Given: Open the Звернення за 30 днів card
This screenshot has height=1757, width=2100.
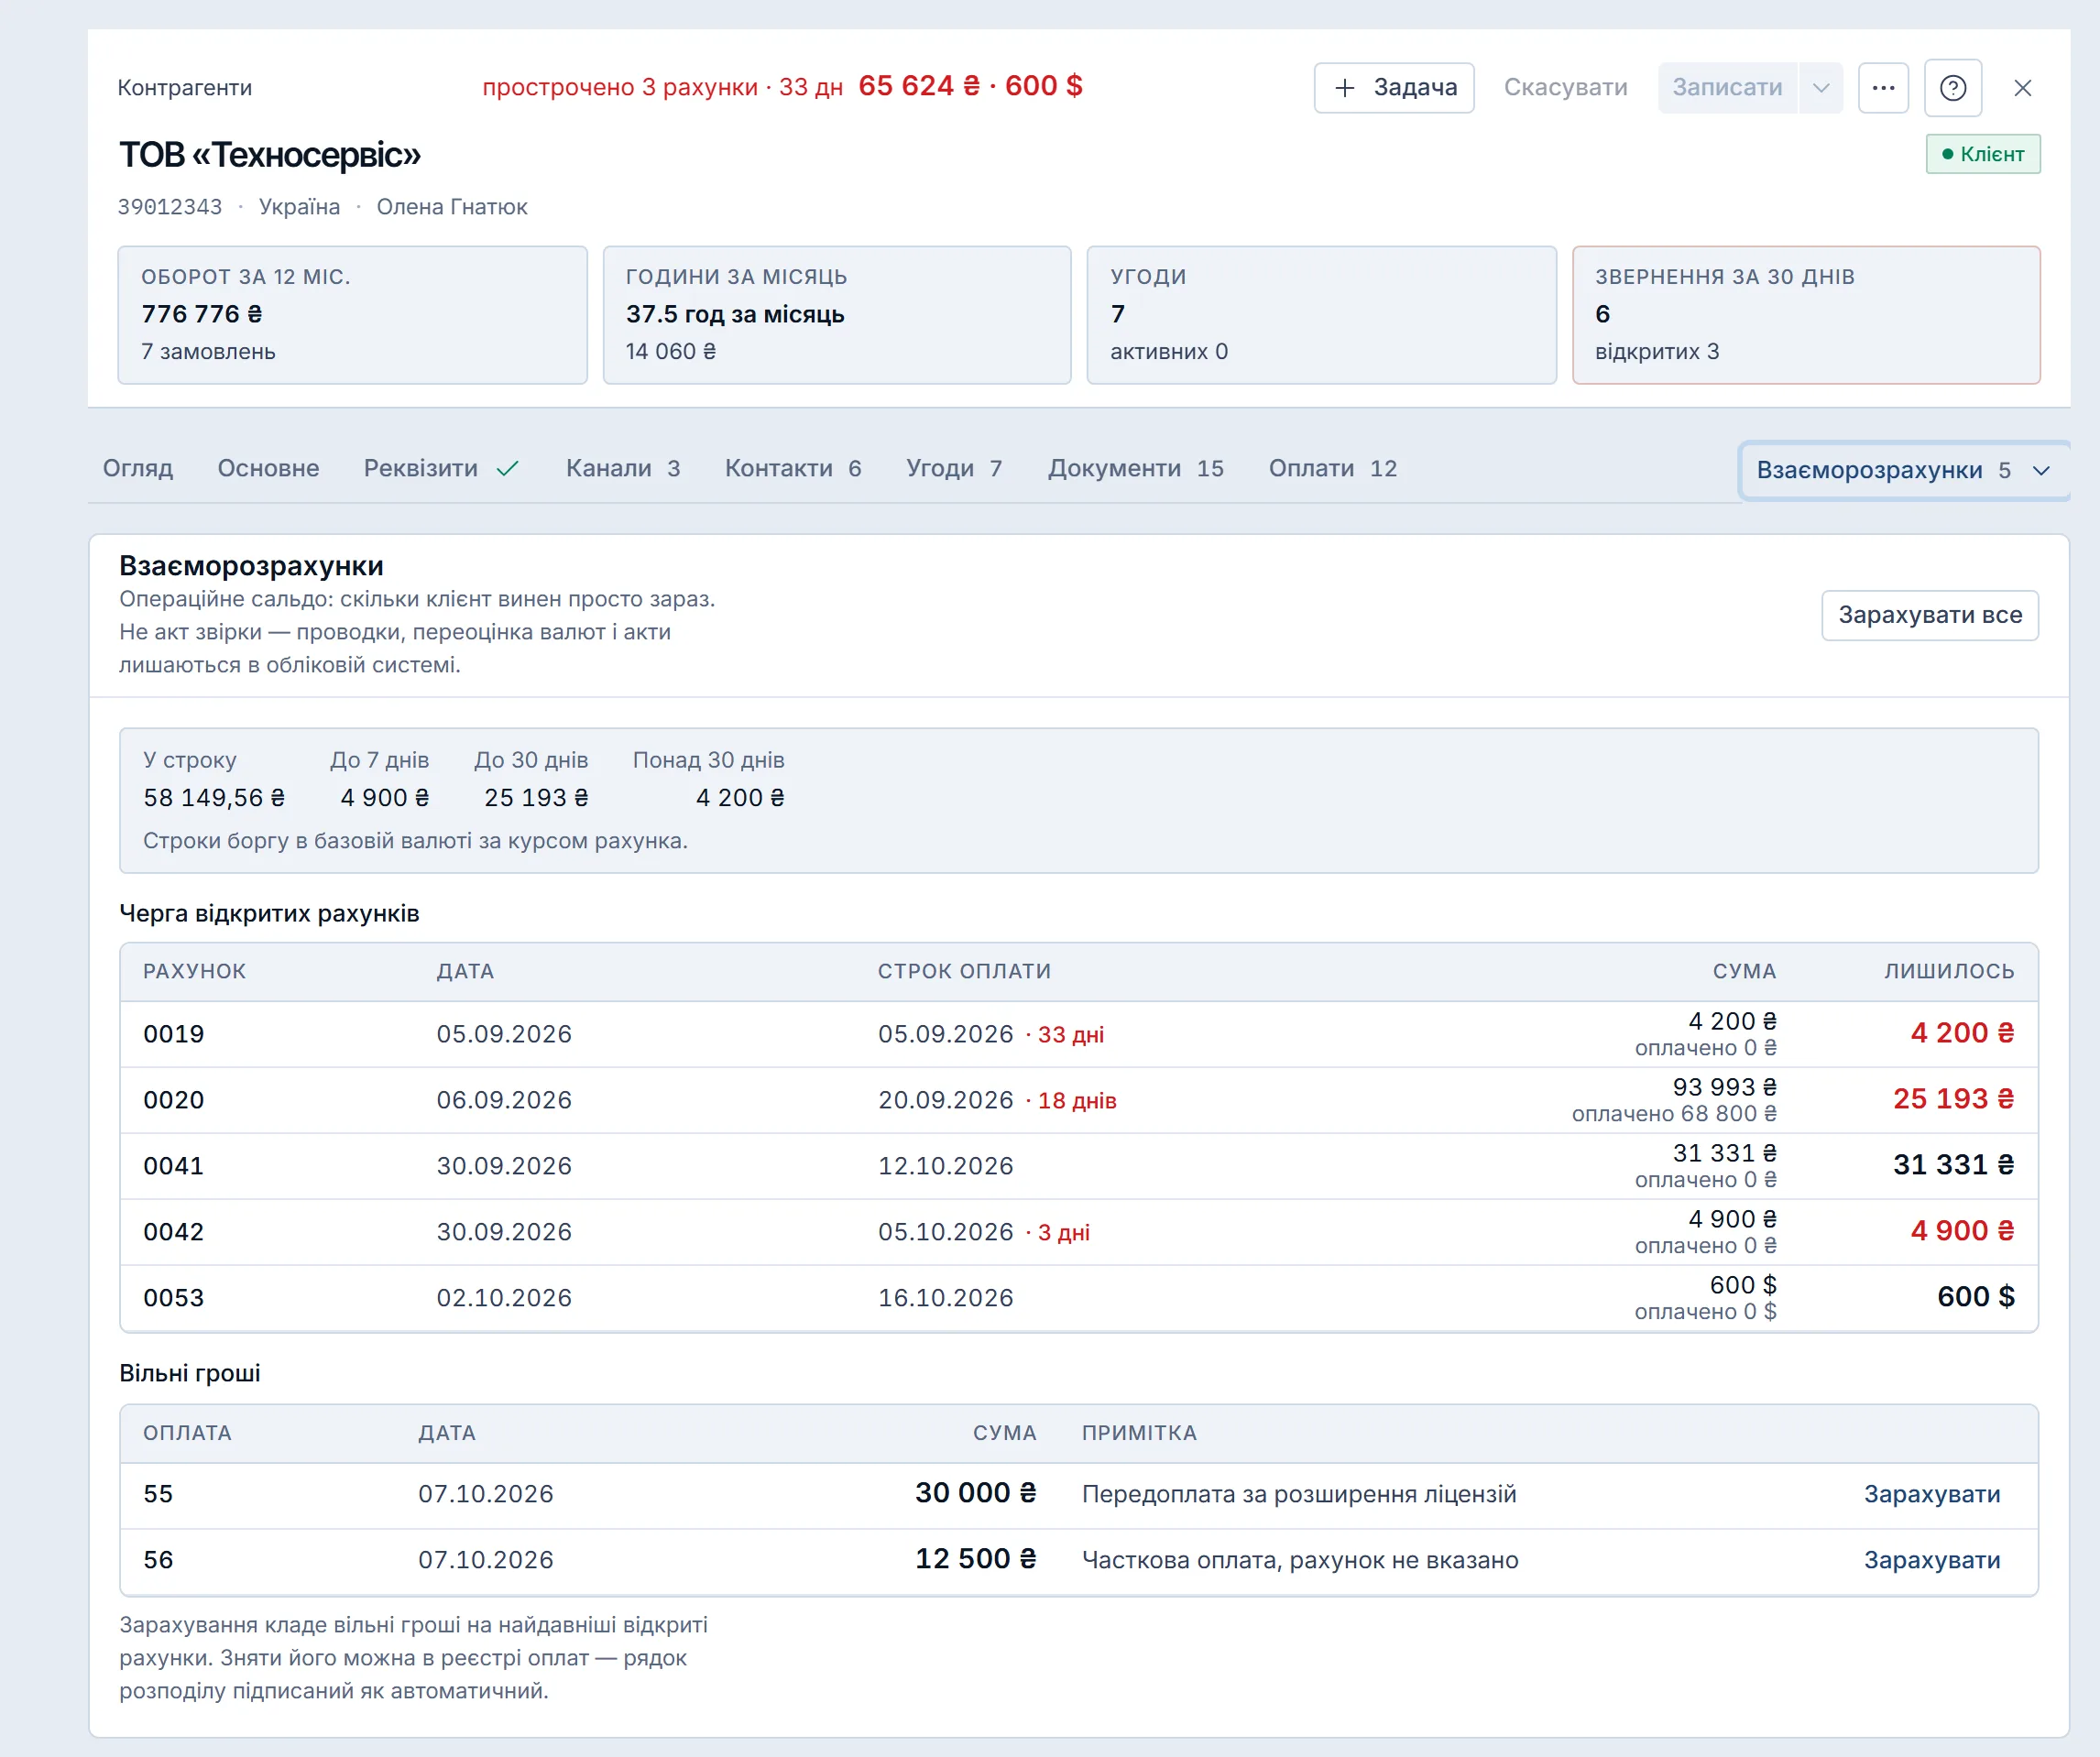Looking at the screenshot, I should (1806, 315).
